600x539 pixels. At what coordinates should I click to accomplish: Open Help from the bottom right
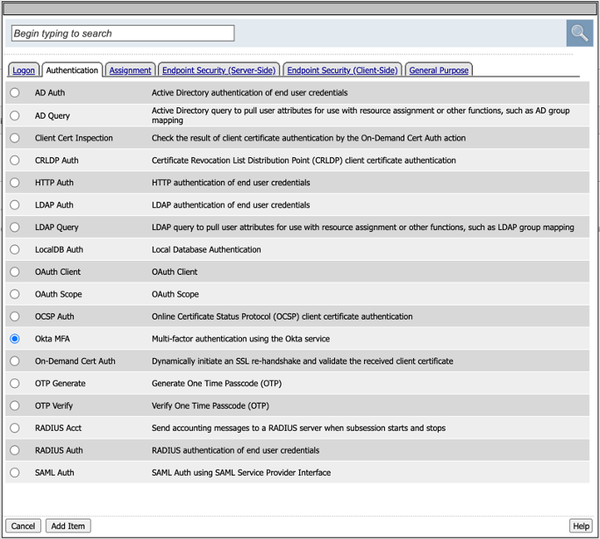click(x=581, y=526)
